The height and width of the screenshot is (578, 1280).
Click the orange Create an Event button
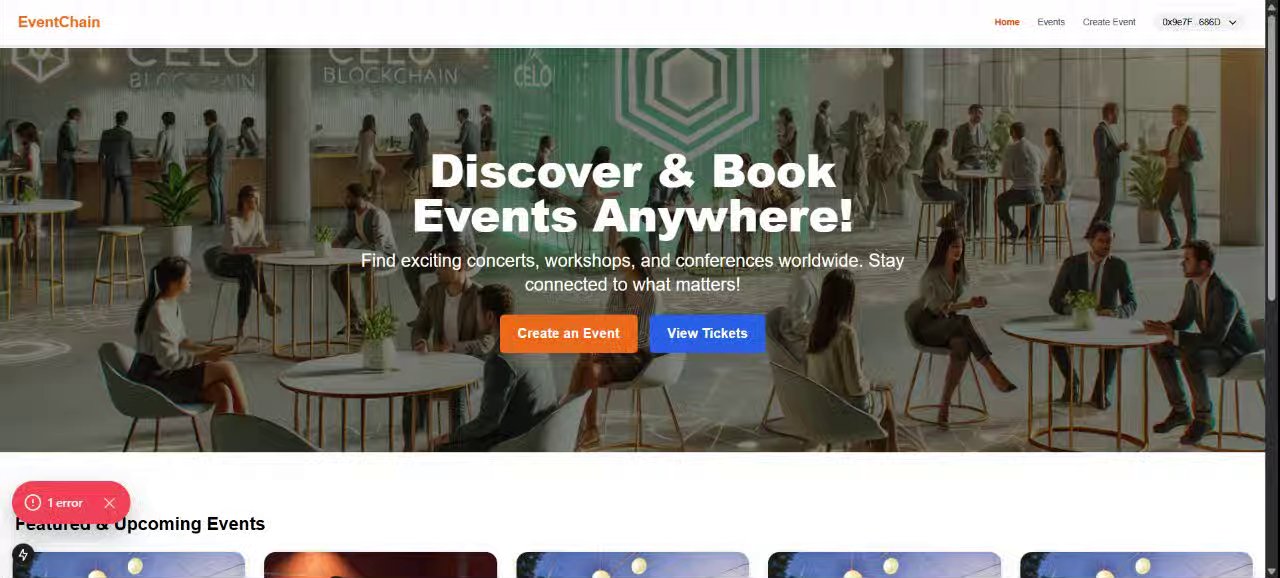pyautogui.click(x=568, y=333)
